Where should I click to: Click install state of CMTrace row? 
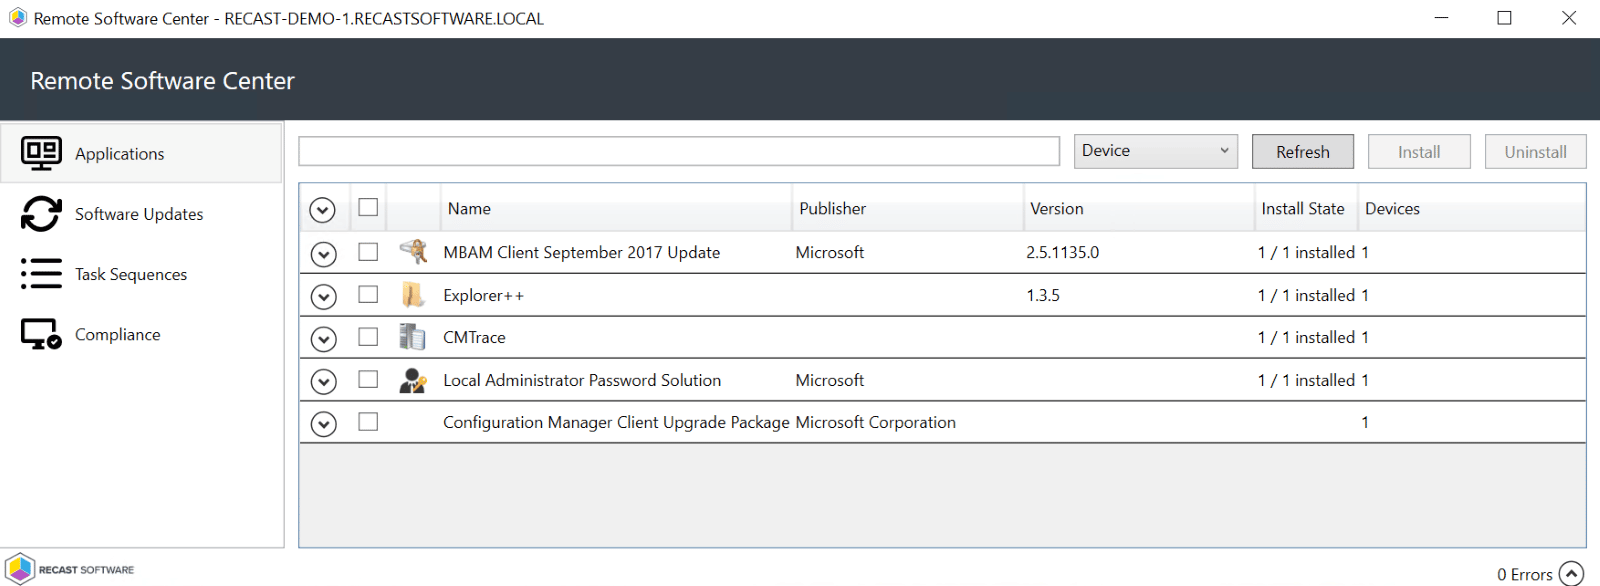tap(1306, 337)
